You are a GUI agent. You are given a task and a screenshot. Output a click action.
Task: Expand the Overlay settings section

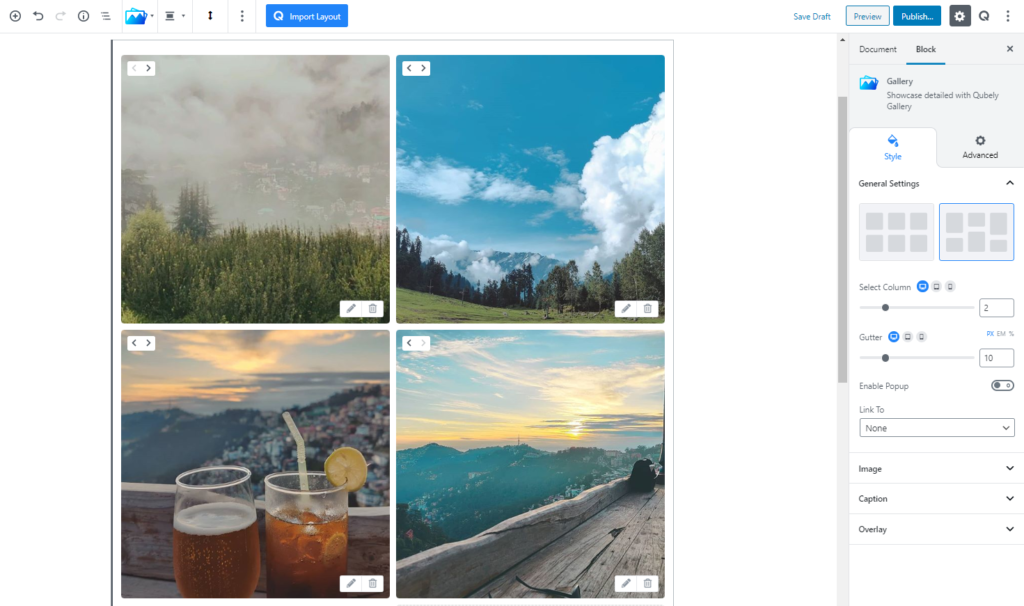click(936, 530)
